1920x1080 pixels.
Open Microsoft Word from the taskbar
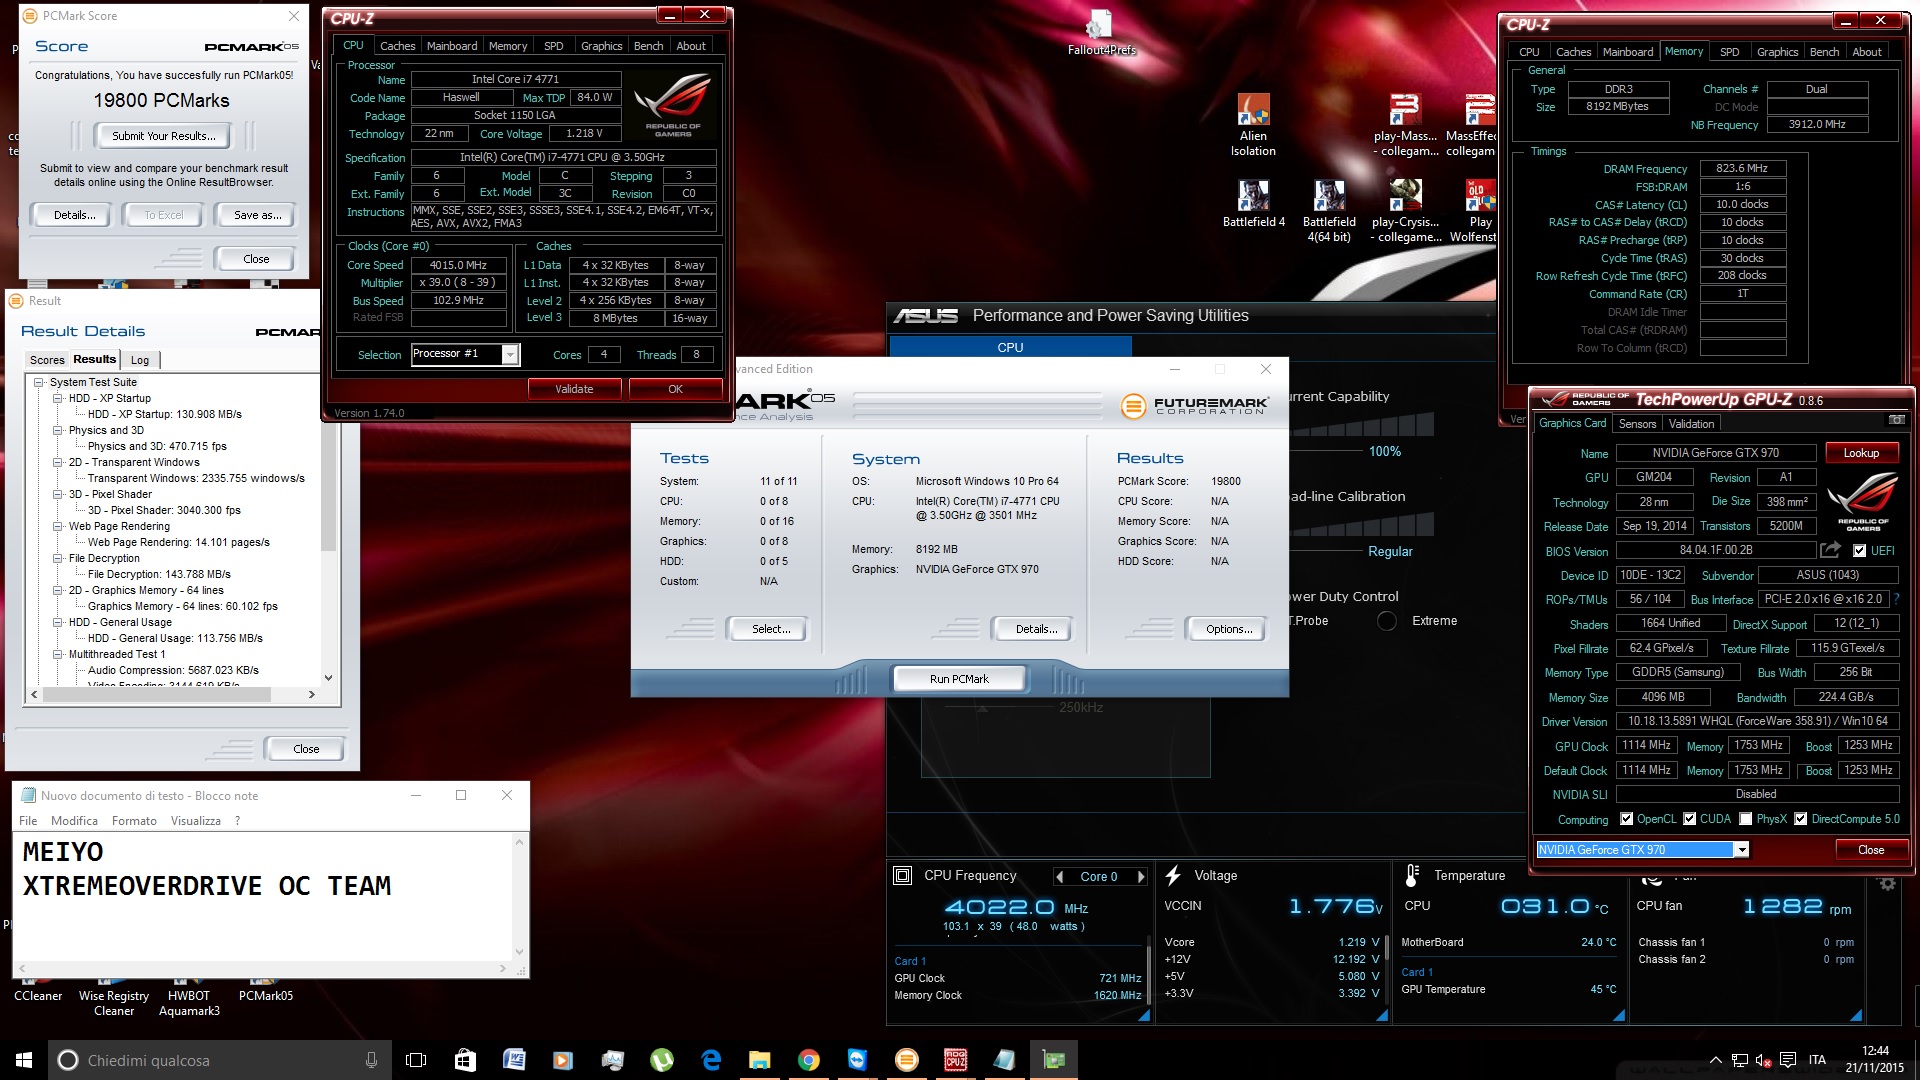pyautogui.click(x=514, y=1060)
